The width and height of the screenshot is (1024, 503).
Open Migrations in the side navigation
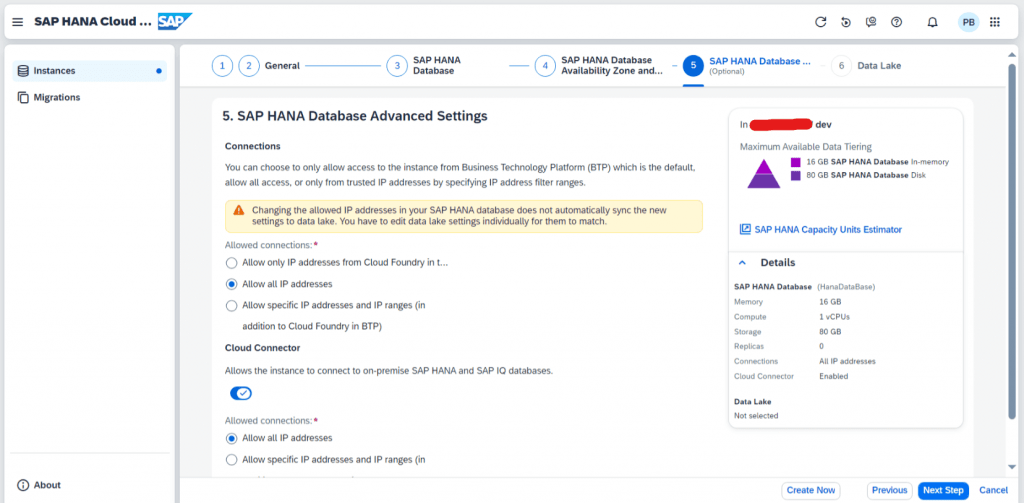point(89,97)
